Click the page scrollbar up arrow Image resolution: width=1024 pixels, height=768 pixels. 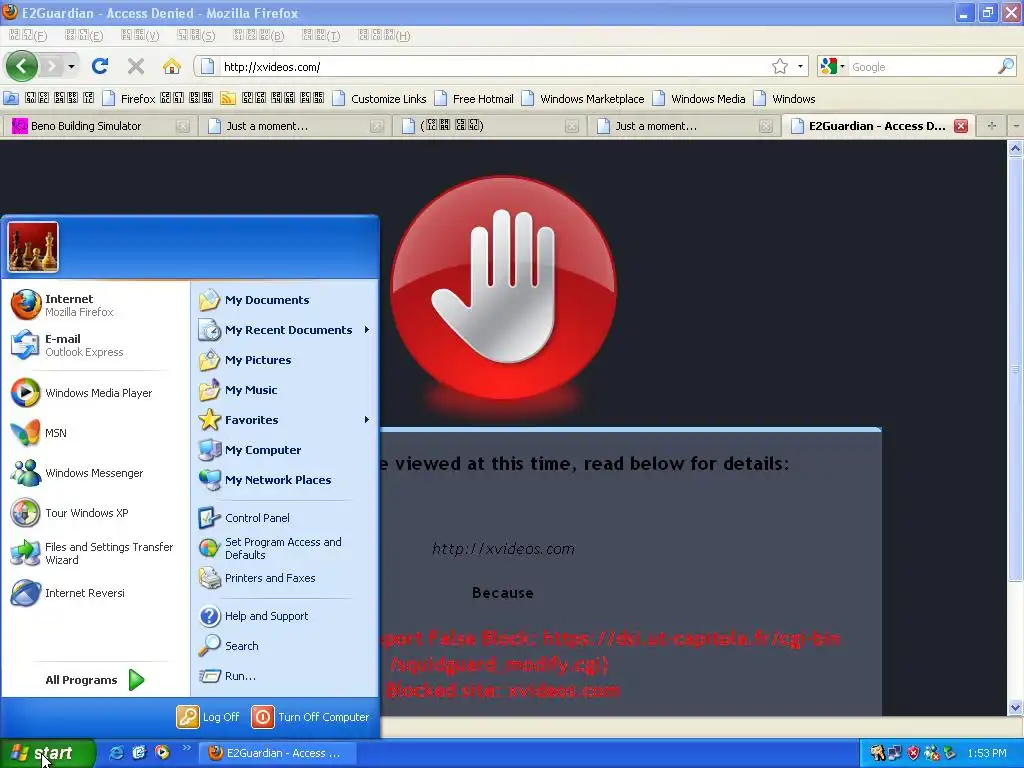[x=1015, y=148]
